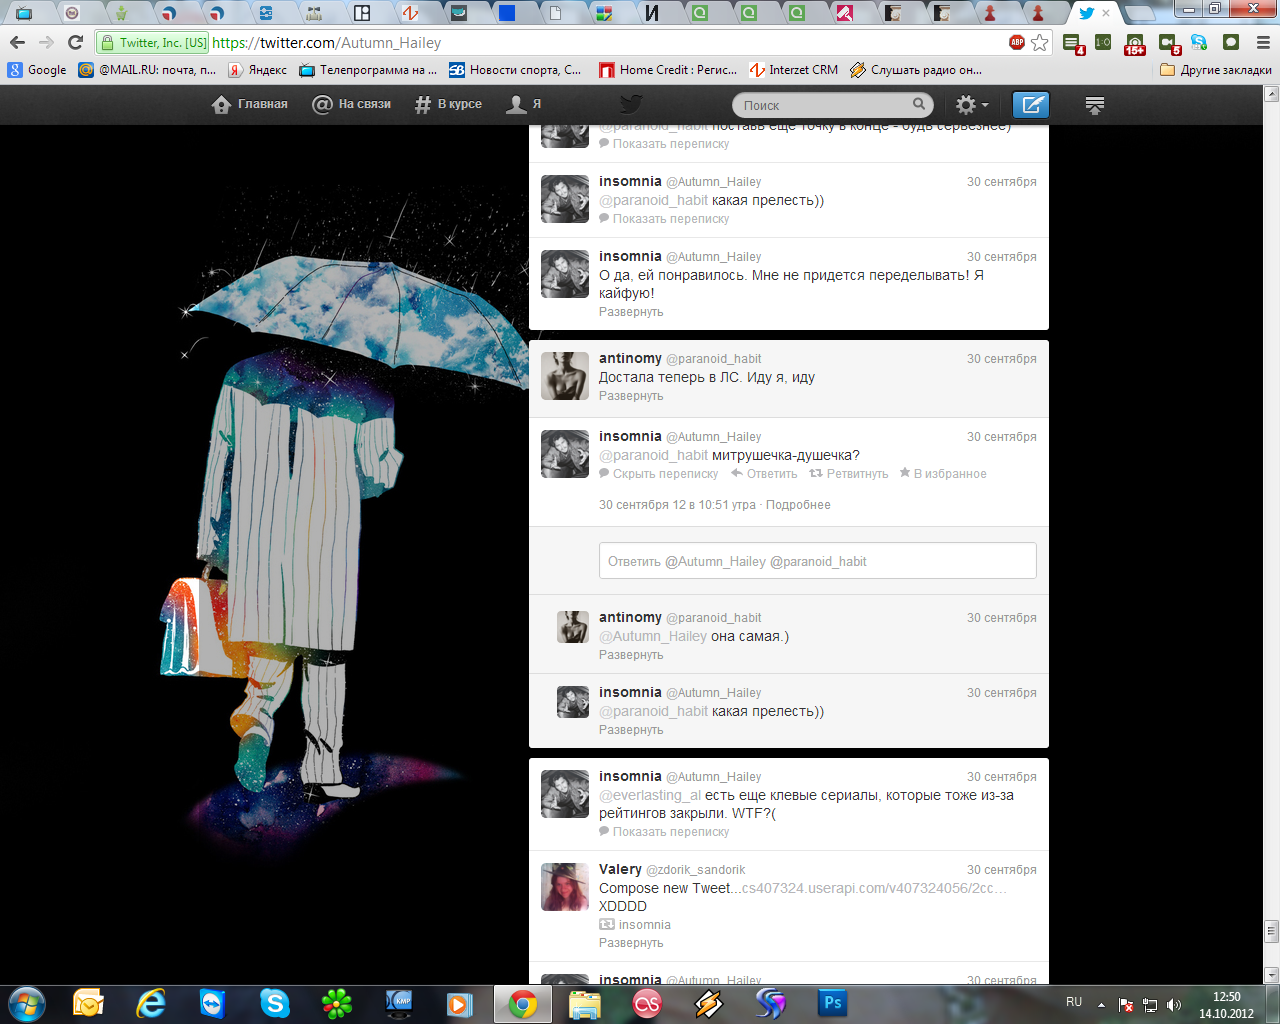Open the gear settings dropdown
Image resolution: width=1280 pixels, height=1024 pixels.
pyautogui.click(x=972, y=104)
